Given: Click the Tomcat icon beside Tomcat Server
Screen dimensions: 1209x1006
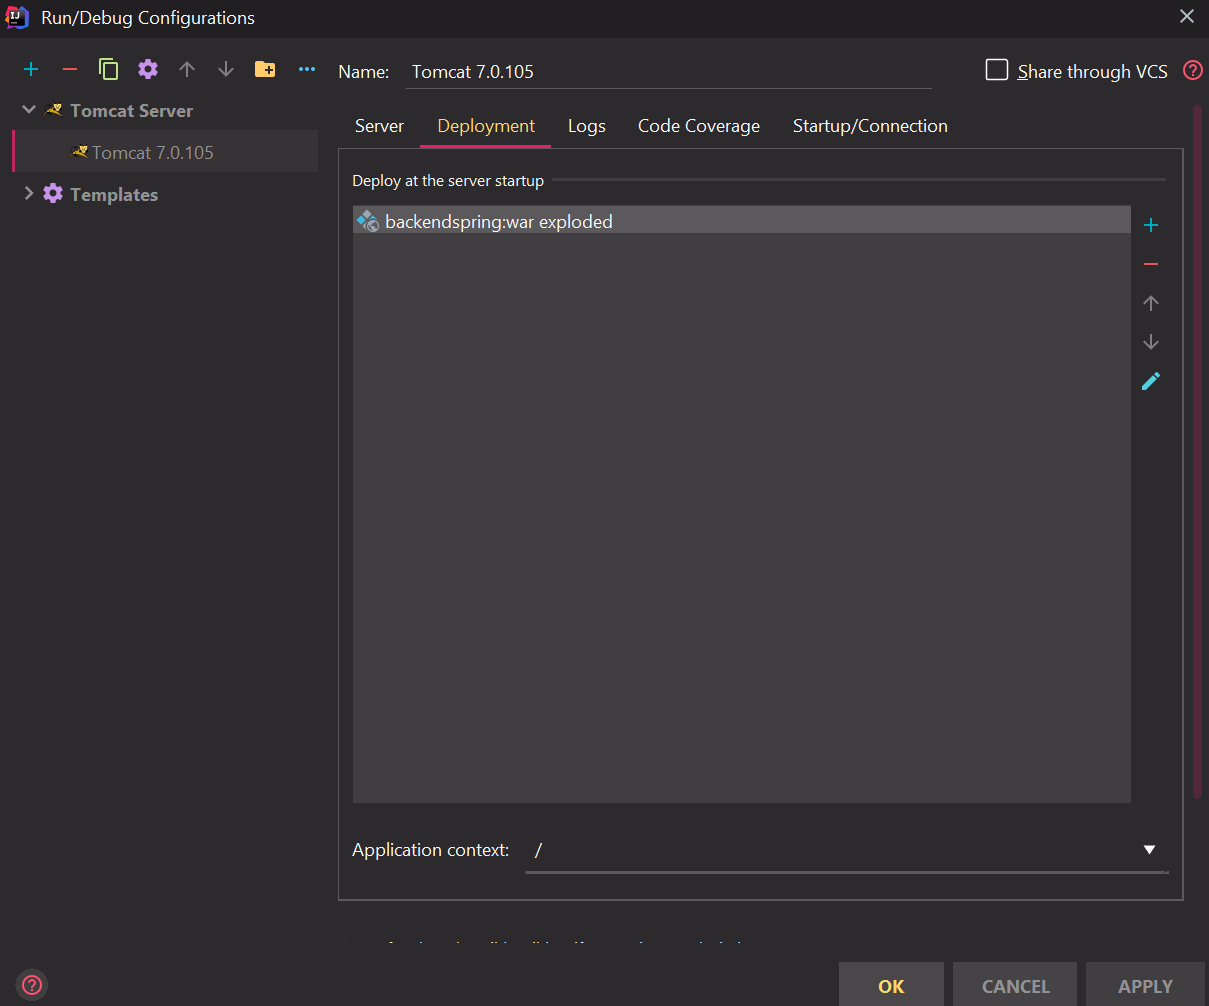Looking at the screenshot, I should click(x=55, y=111).
